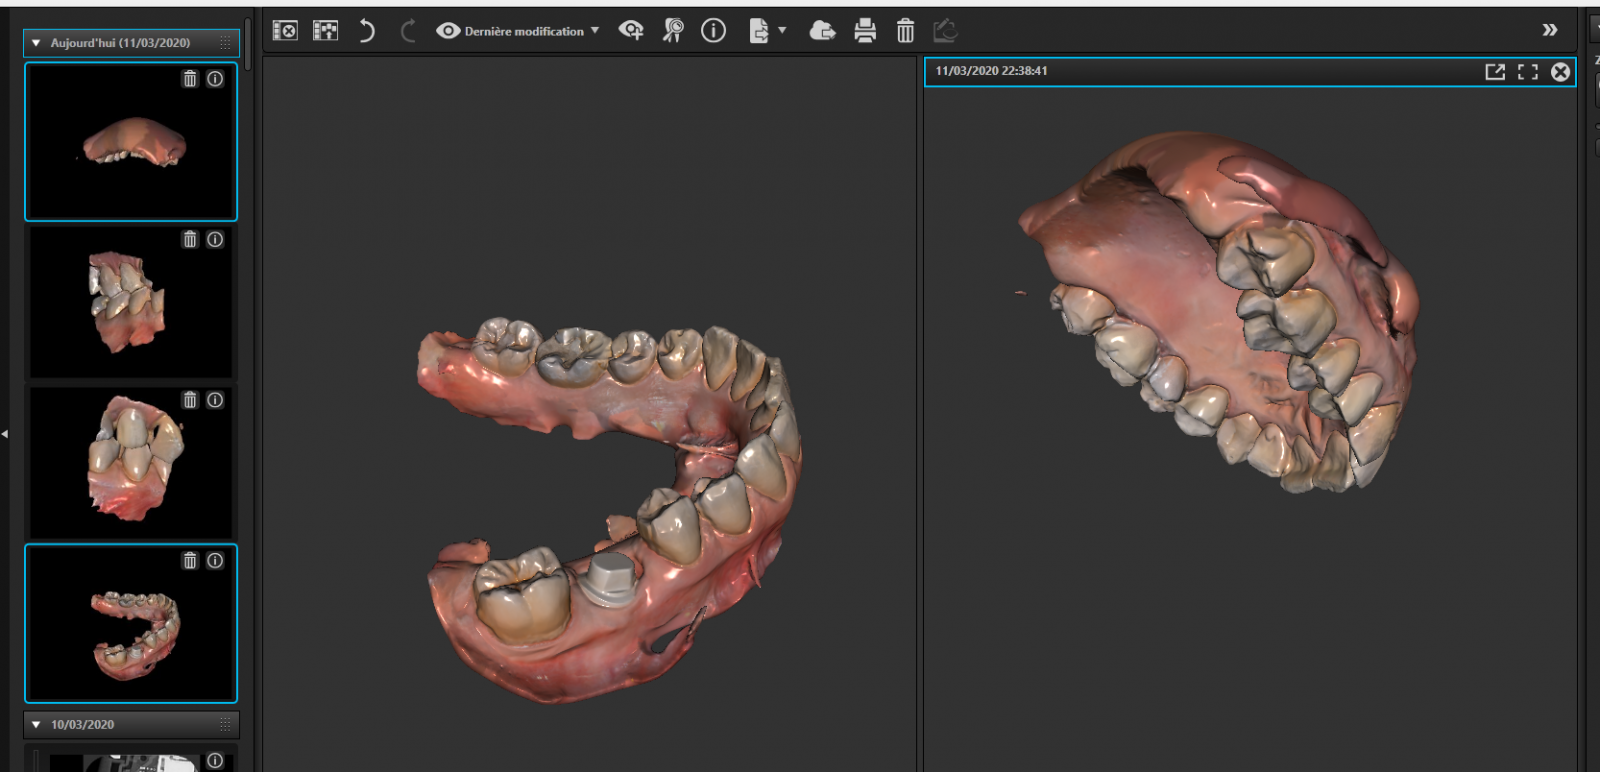
Task: Close the 11/03/2020 22:38:41 view panel
Action: pos(1560,72)
